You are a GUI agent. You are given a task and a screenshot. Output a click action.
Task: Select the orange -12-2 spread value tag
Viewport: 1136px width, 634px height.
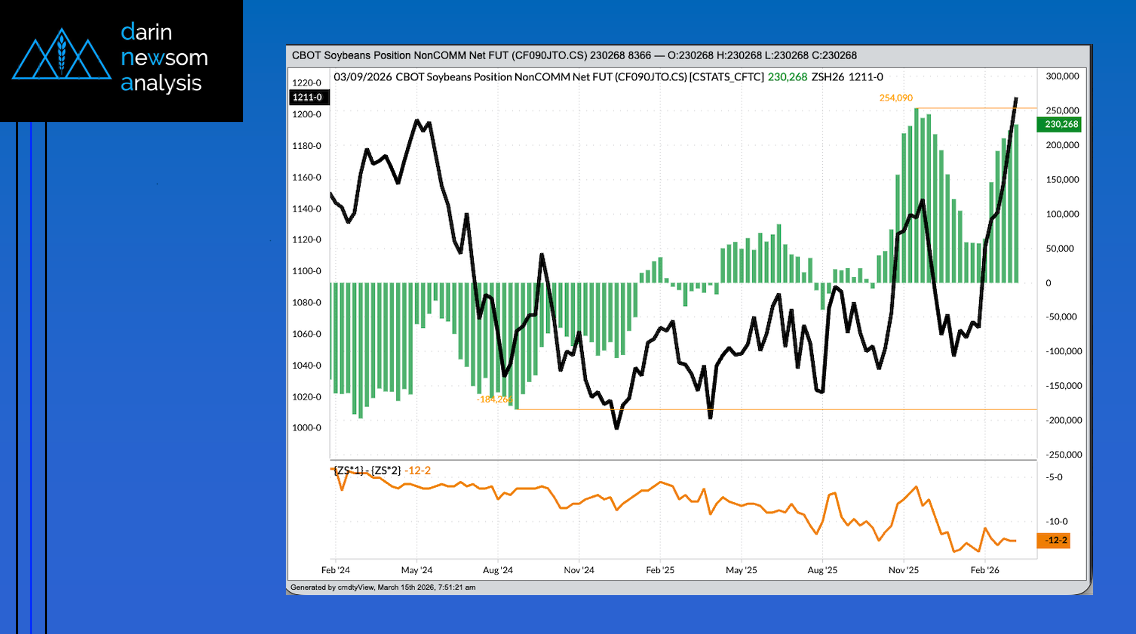tap(1057, 541)
